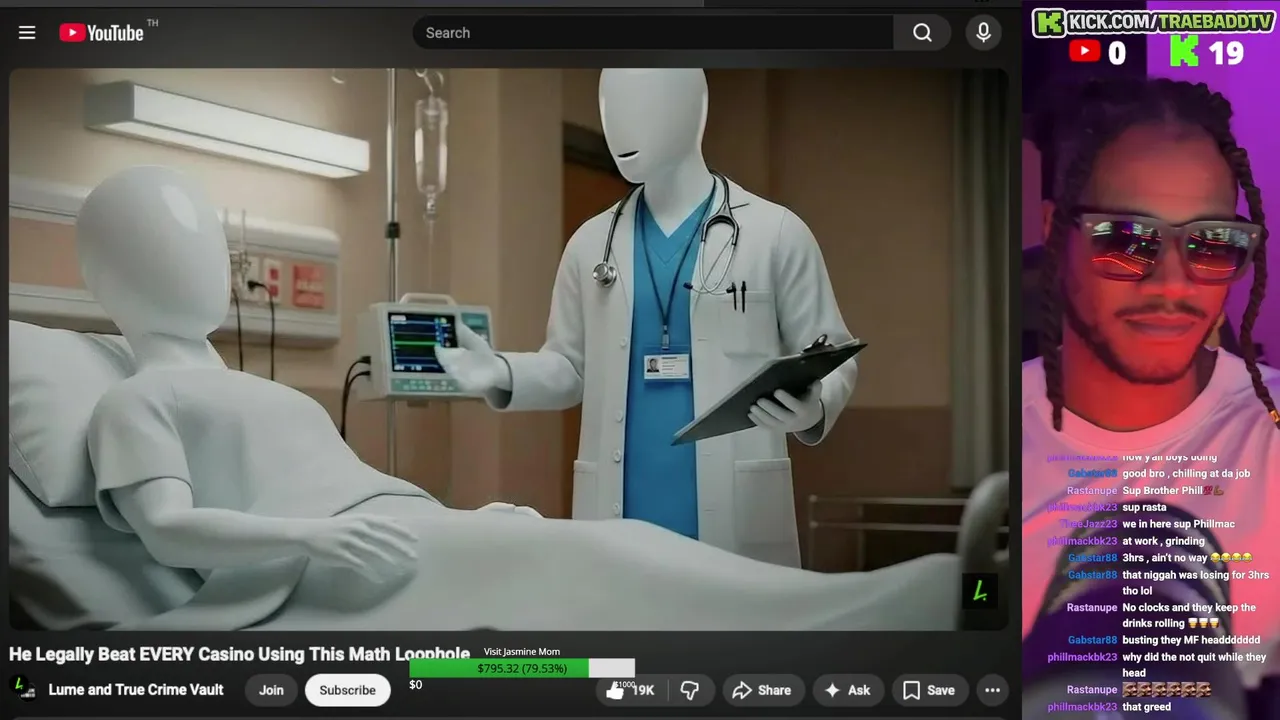This screenshot has height=720, width=1280.
Task: Click the Search input field
Action: 653,33
